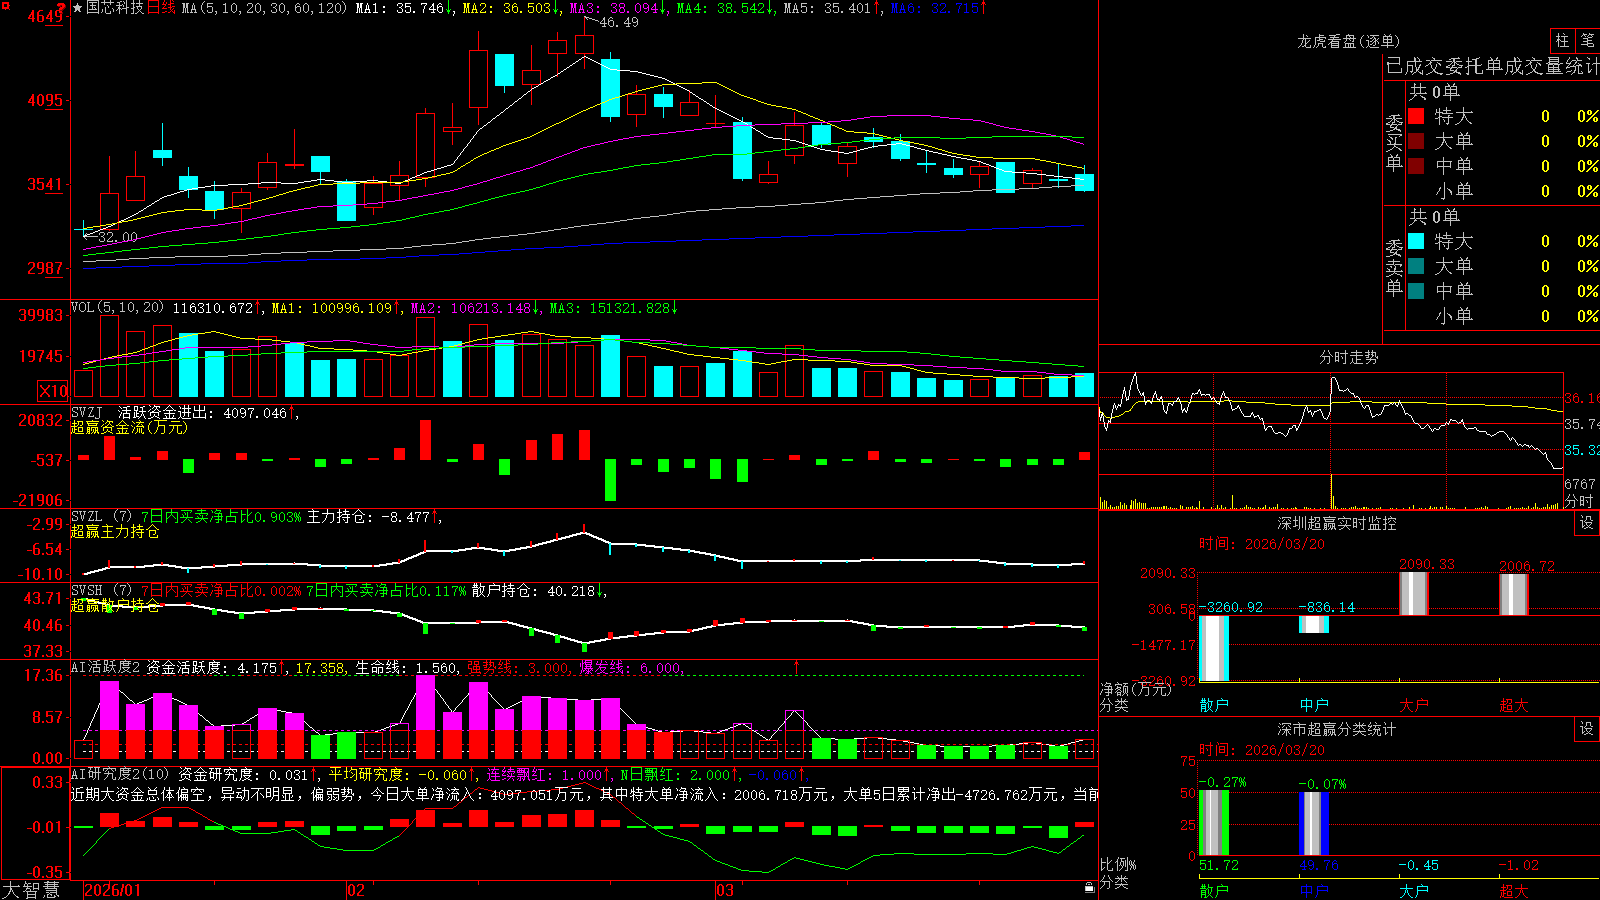Open 设 settings for 深市超赢分类统计
The height and width of the screenshot is (900, 1600).
1587,729
